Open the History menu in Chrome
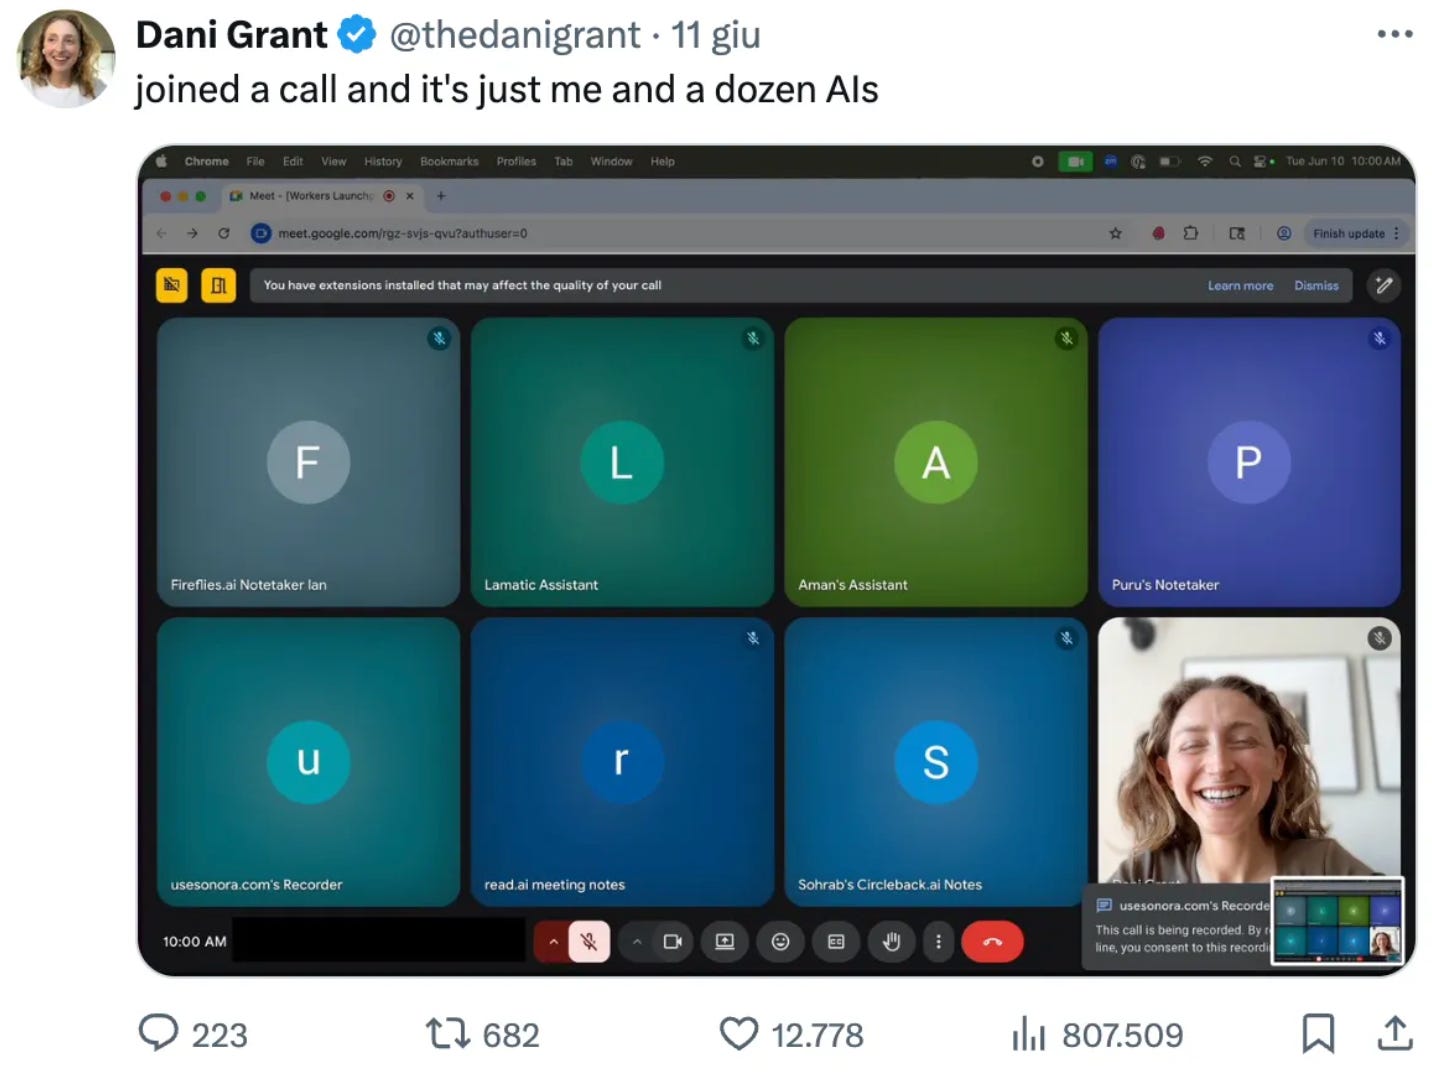The width and height of the screenshot is (1432, 1080). [x=383, y=161]
